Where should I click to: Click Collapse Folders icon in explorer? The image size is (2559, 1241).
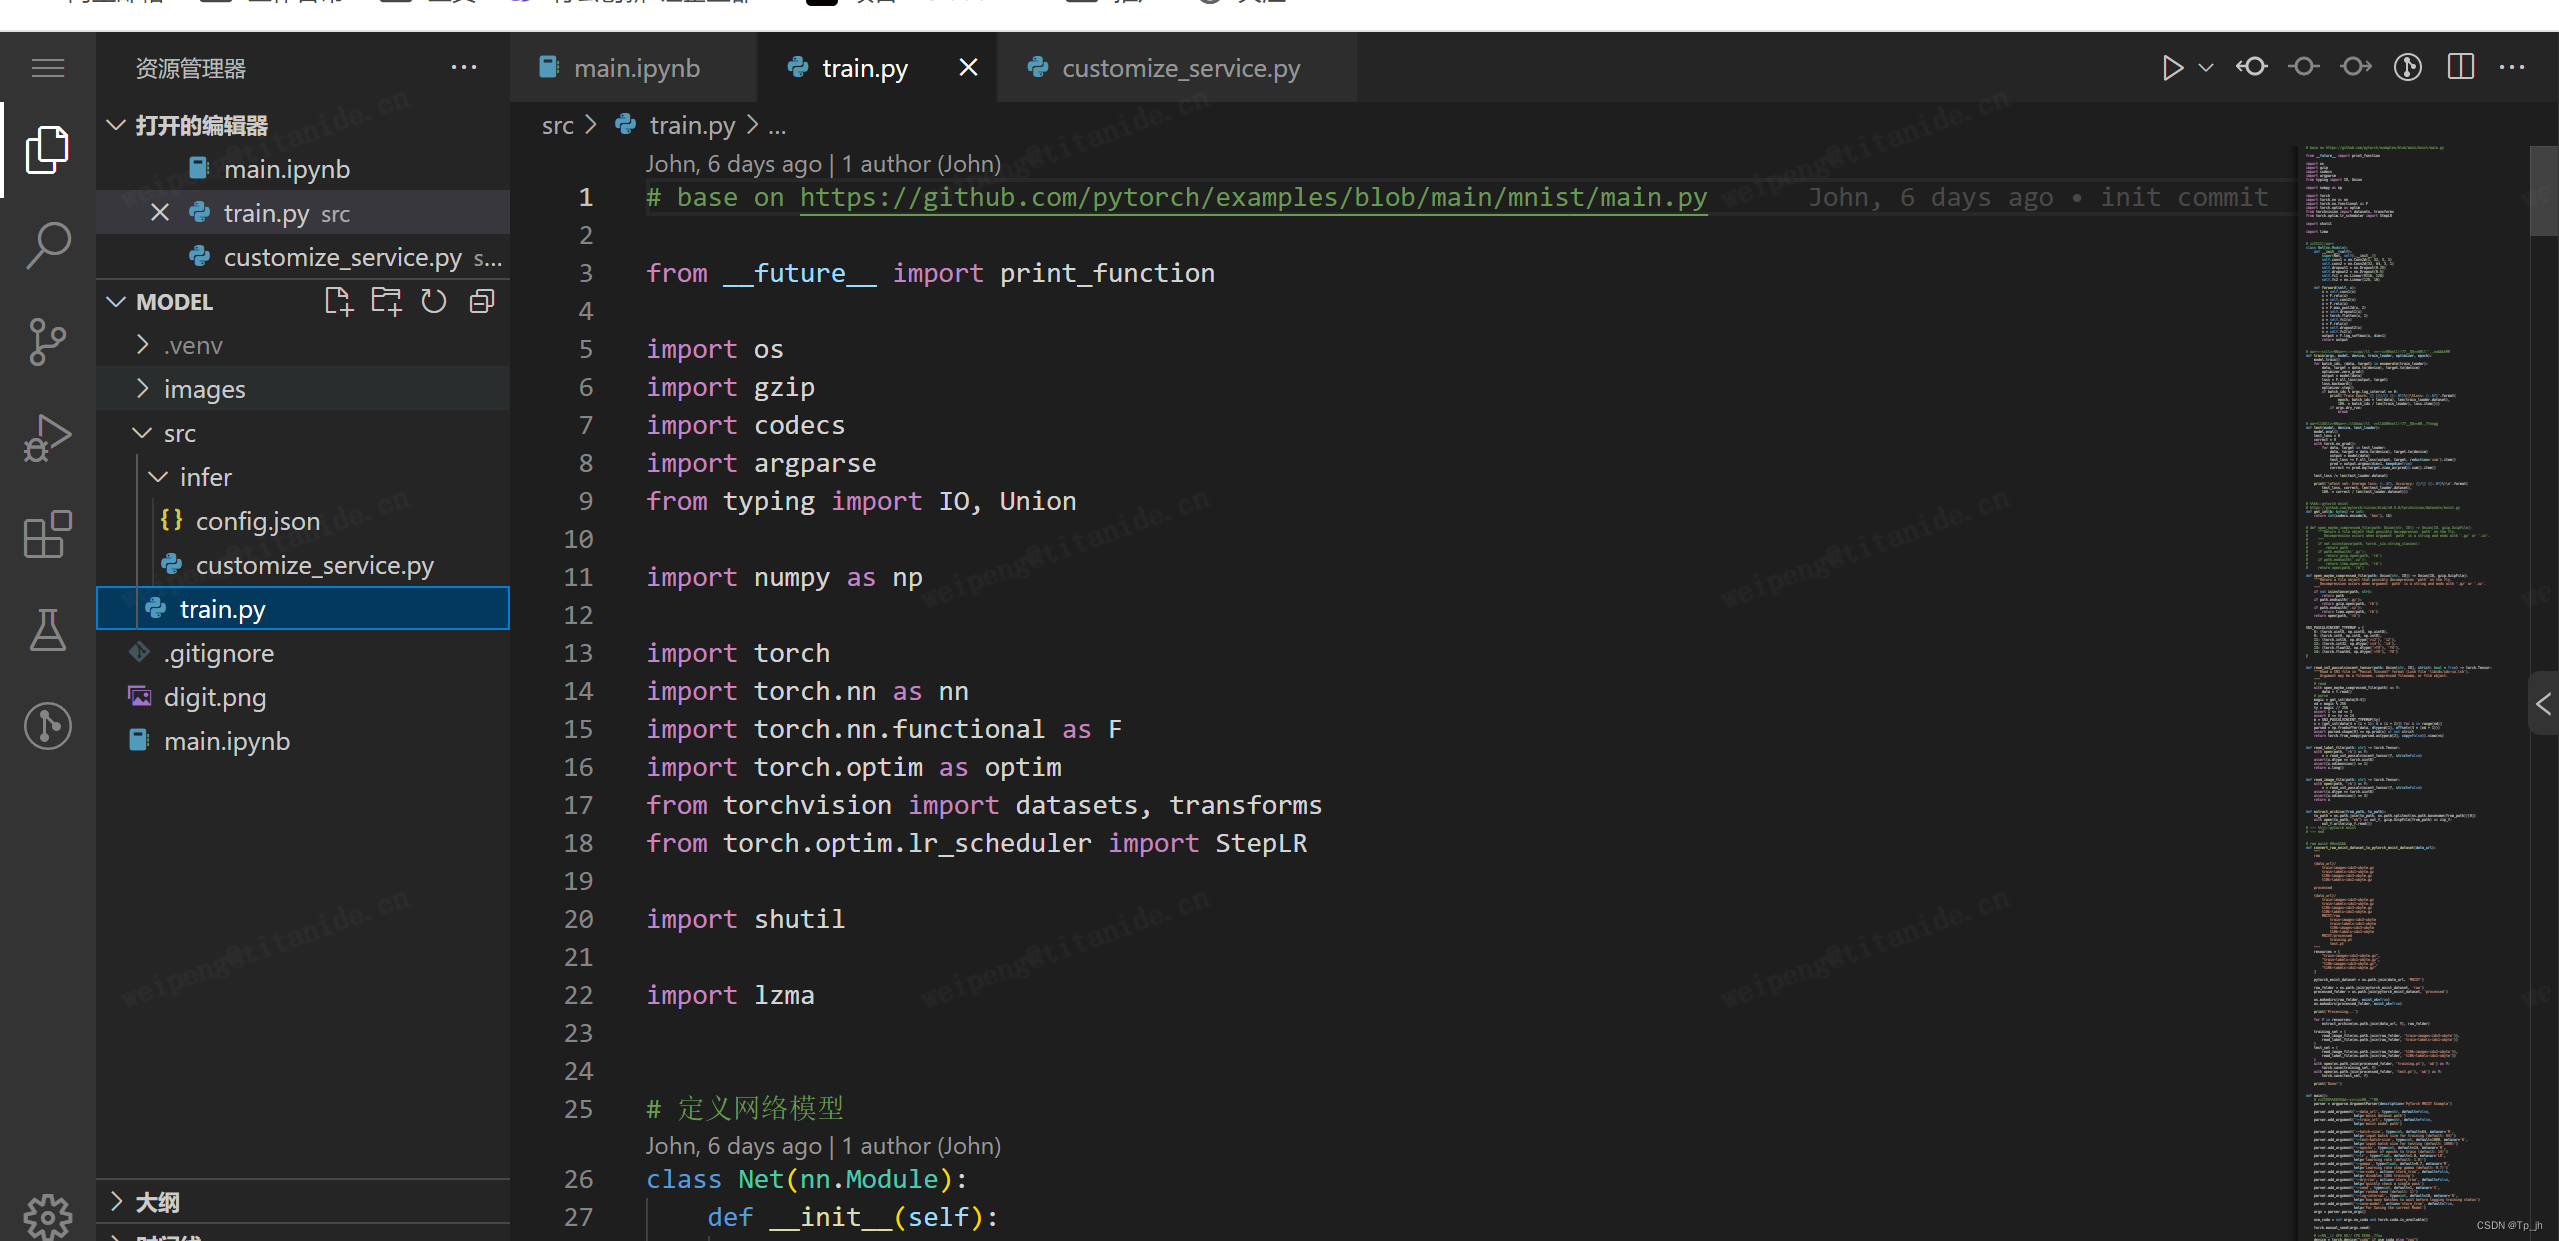click(482, 301)
